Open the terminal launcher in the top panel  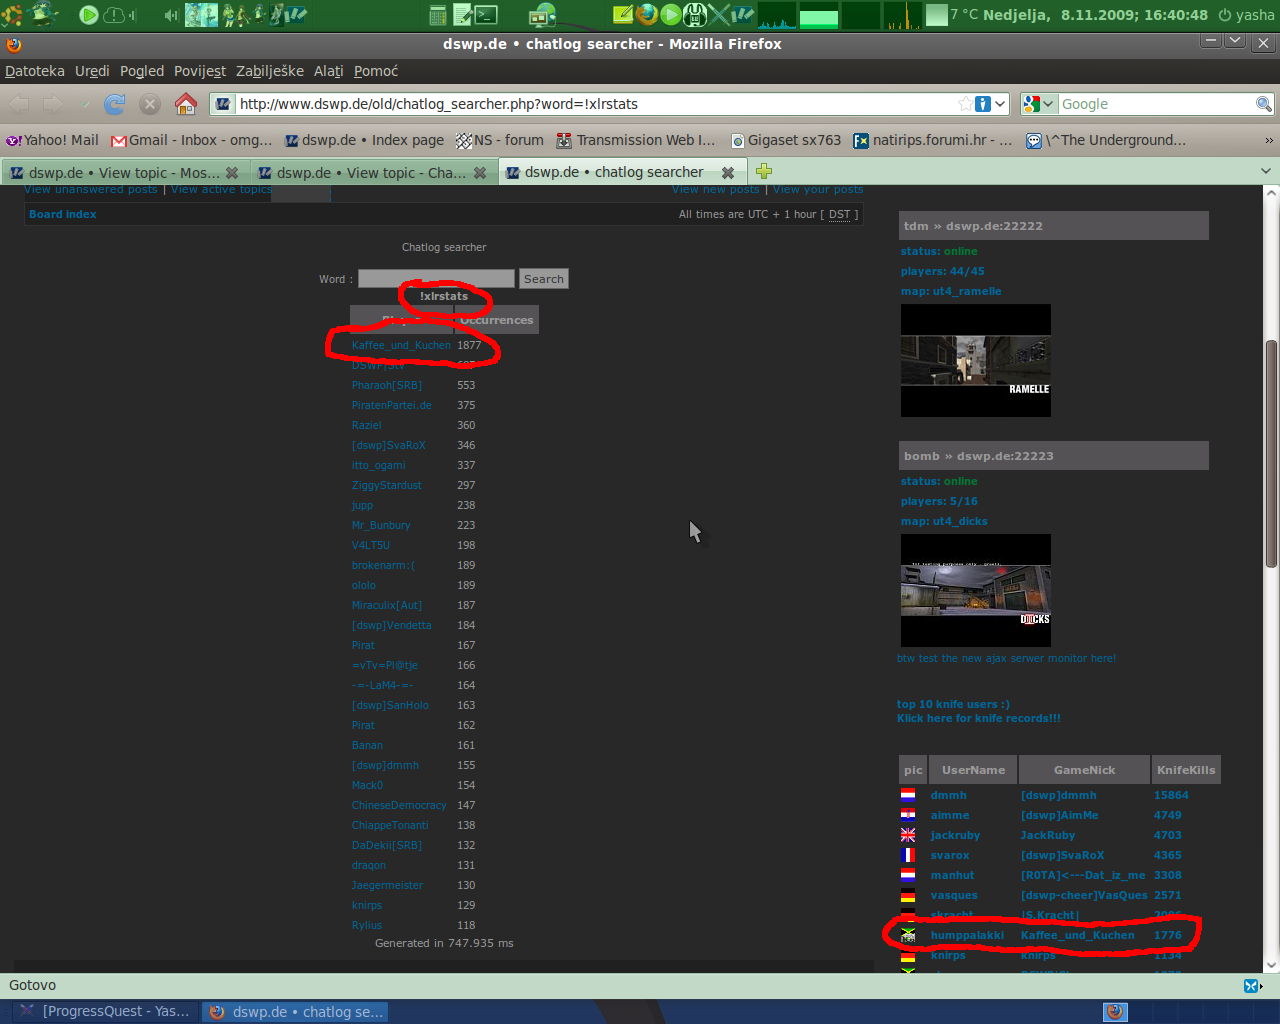pyautogui.click(x=487, y=15)
